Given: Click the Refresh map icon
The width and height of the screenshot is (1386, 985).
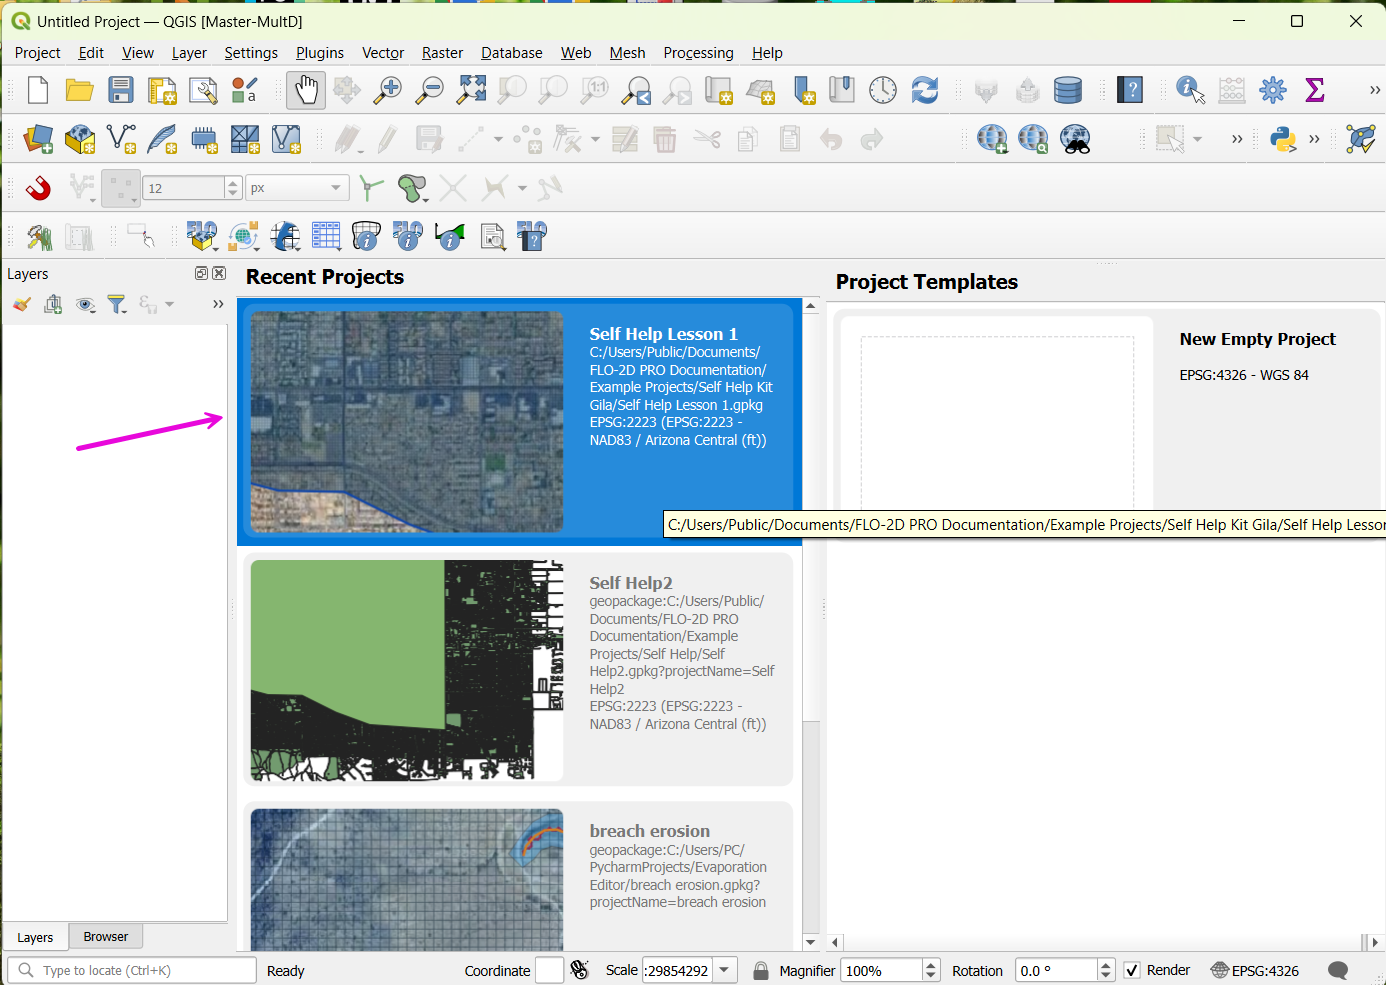Looking at the screenshot, I should coord(925,90).
